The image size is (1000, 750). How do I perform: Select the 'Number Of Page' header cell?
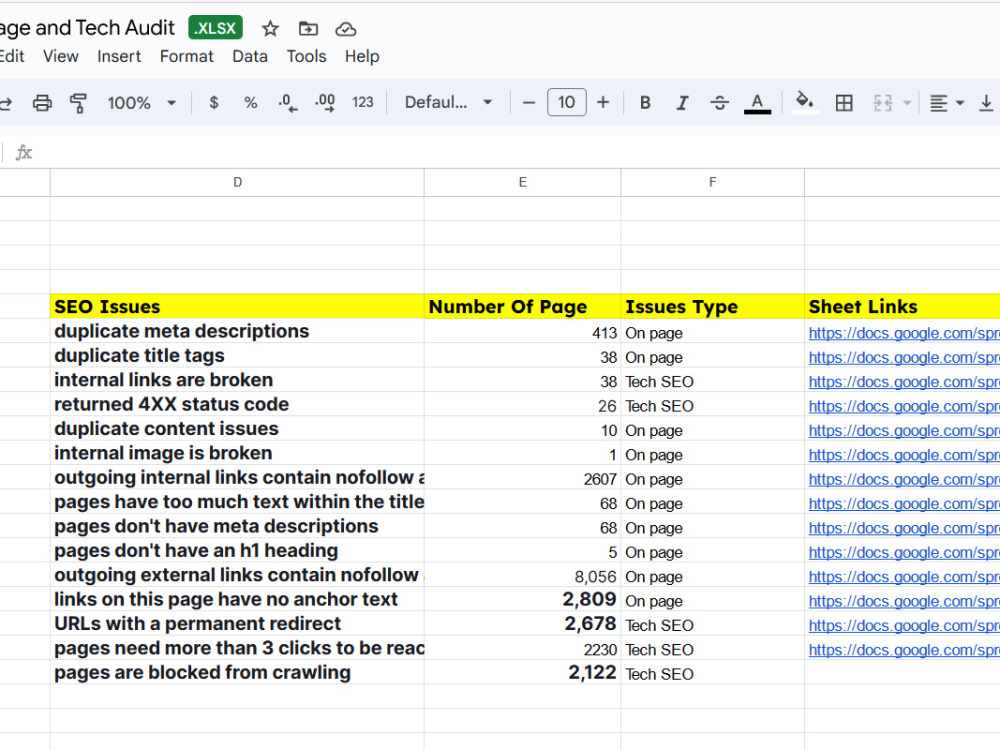tap(522, 307)
